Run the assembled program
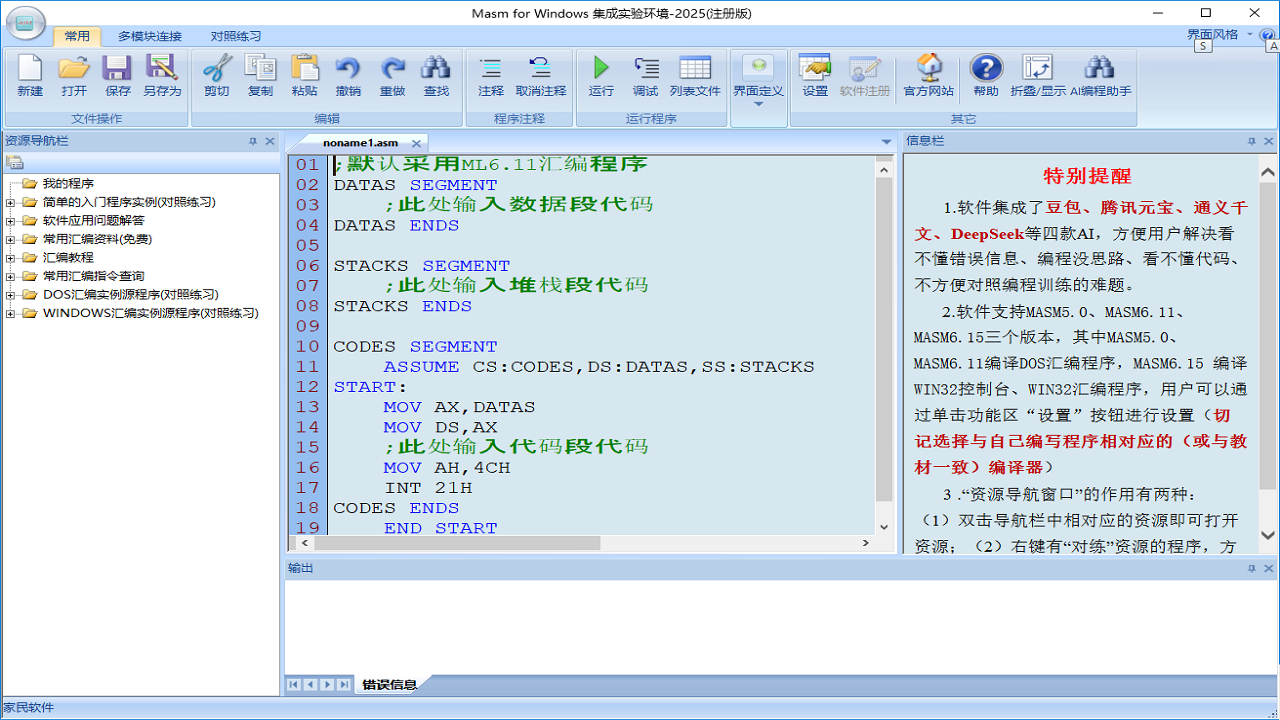This screenshot has height=720, width=1280. click(600, 75)
